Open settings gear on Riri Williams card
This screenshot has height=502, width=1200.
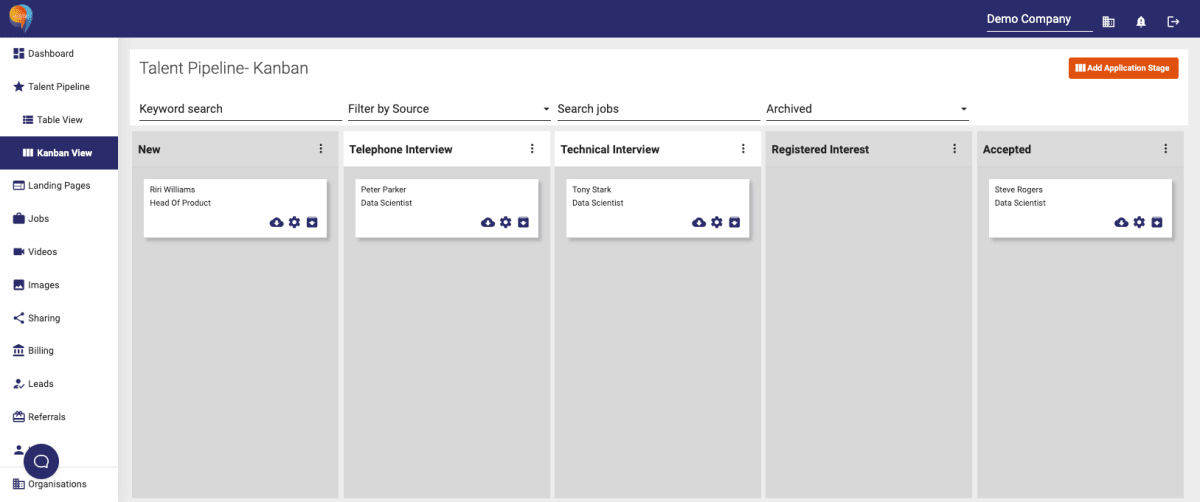pyautogui.click(x=294, y=222)
